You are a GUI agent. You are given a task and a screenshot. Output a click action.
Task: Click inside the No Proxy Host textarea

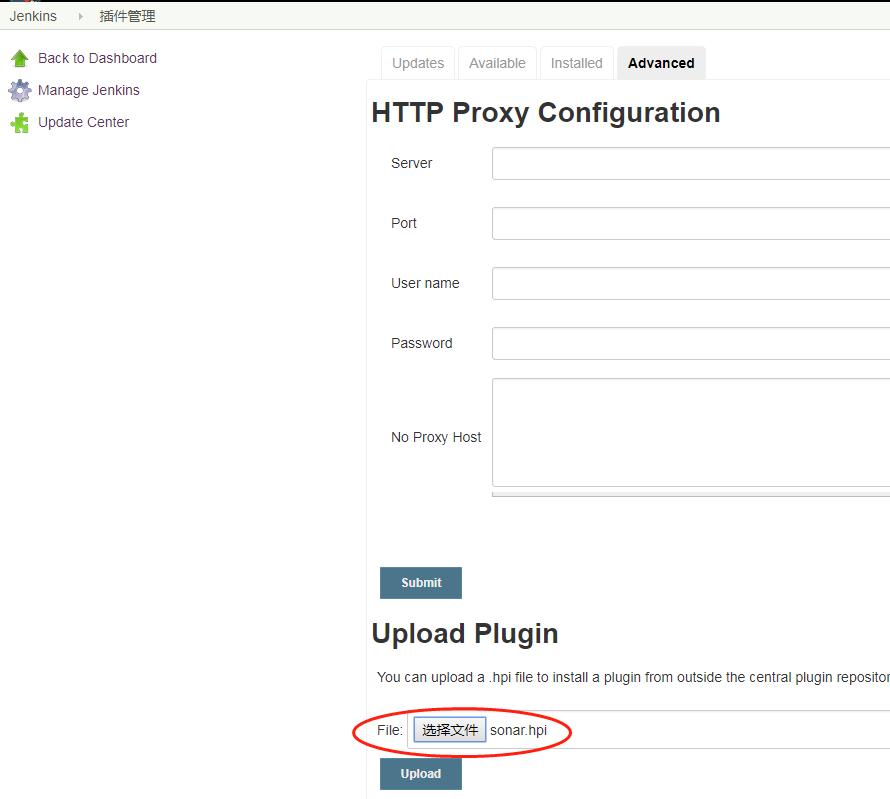pyautogui.click(x=690, y=432)
